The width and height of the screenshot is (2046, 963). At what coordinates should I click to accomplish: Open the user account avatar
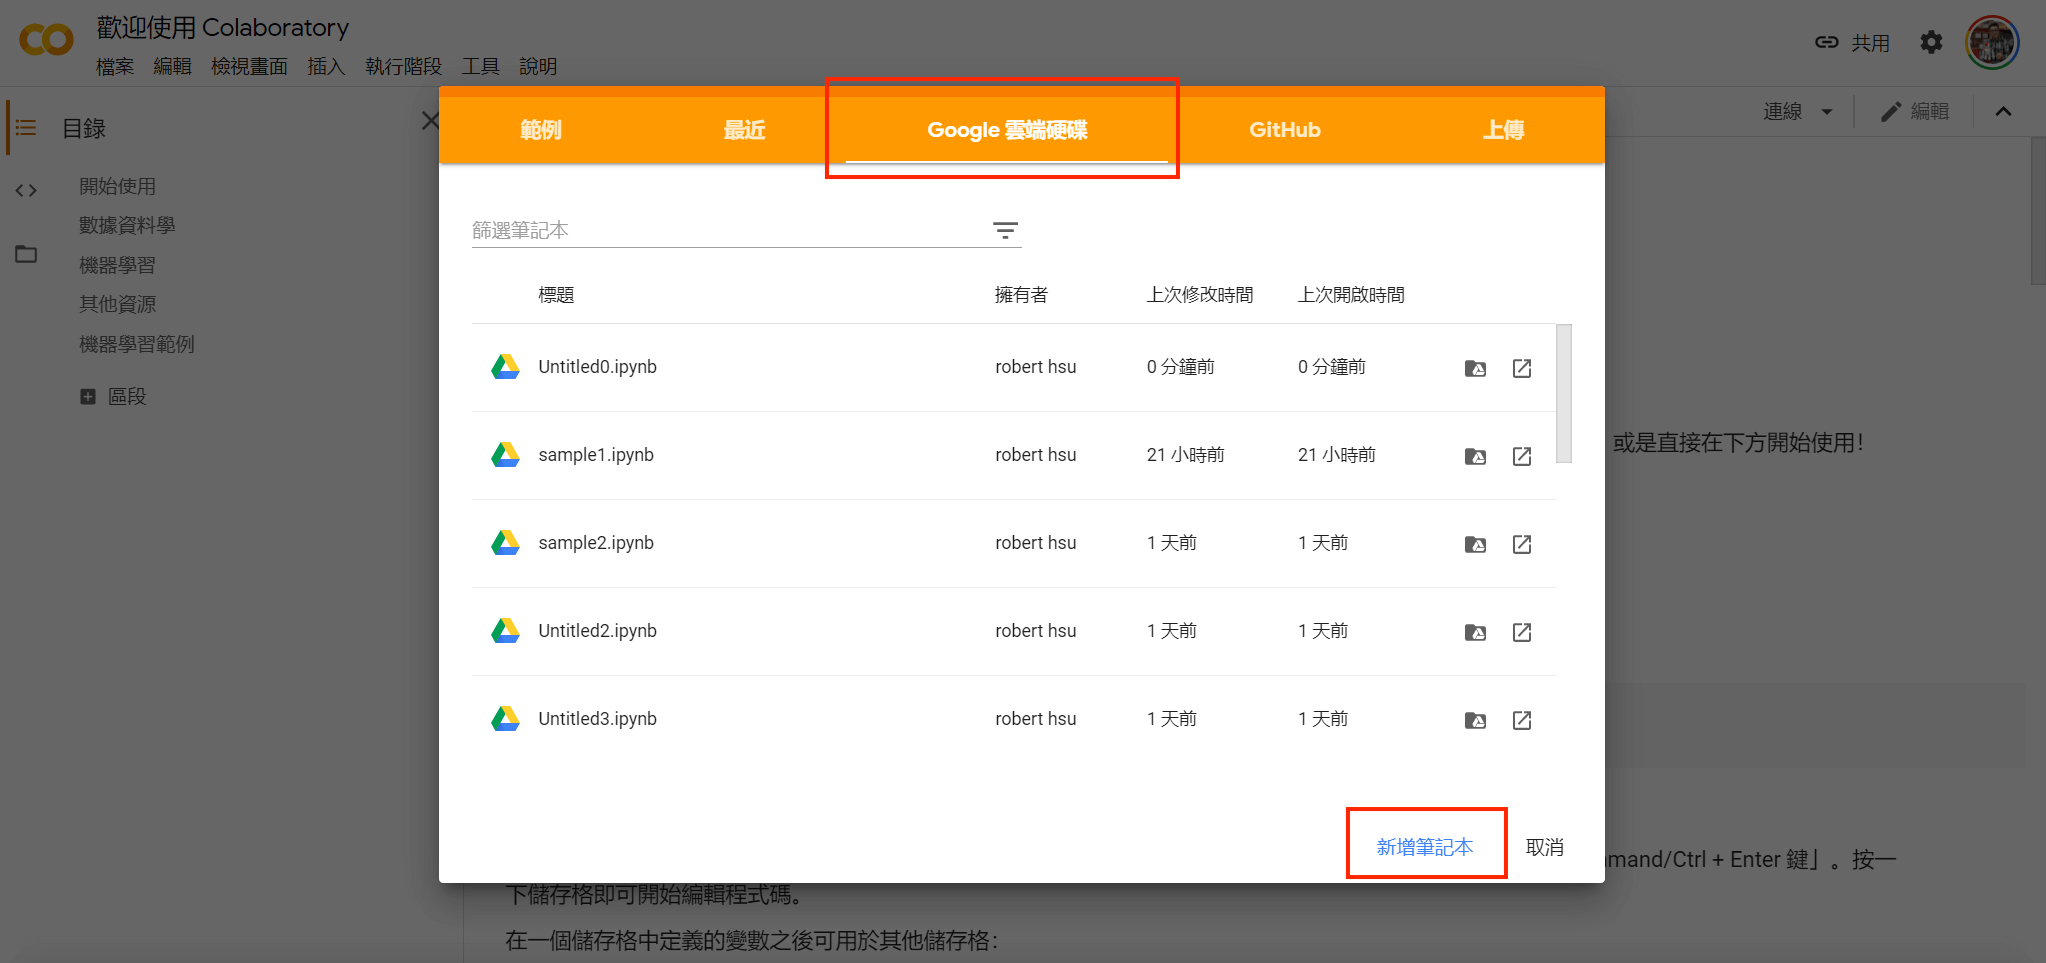click(1992, 42)
